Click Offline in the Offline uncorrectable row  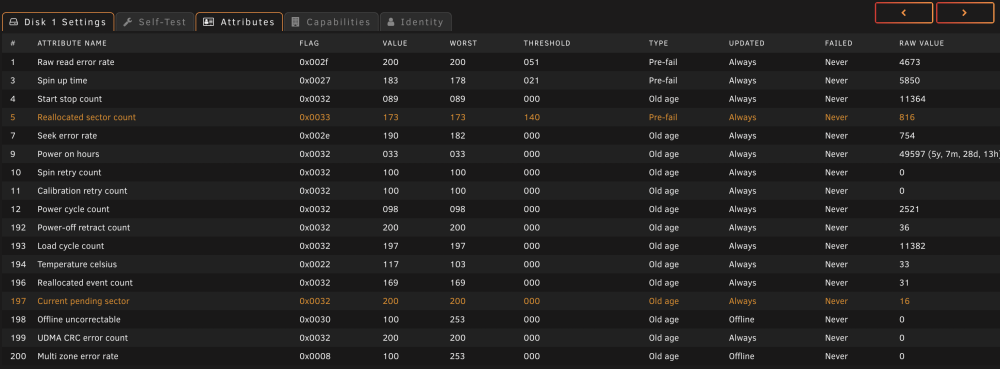coord(742,319)
